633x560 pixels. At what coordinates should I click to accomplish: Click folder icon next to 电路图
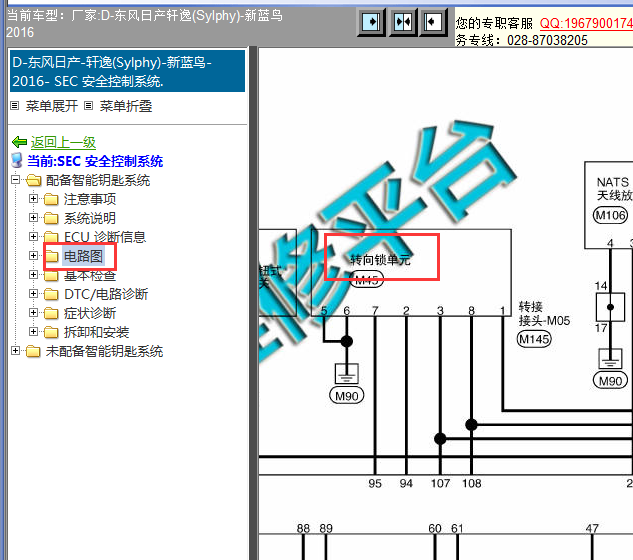51,256
